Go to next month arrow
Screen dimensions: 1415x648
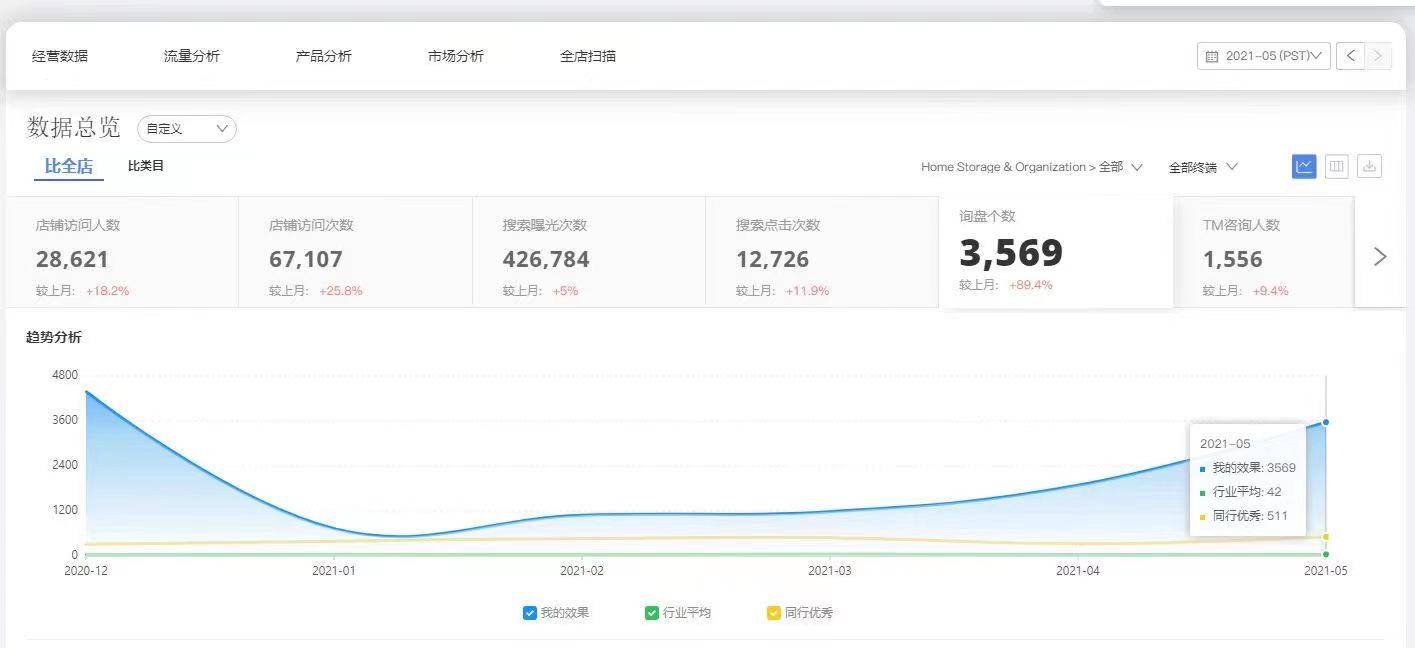[x=1378, y=56]
